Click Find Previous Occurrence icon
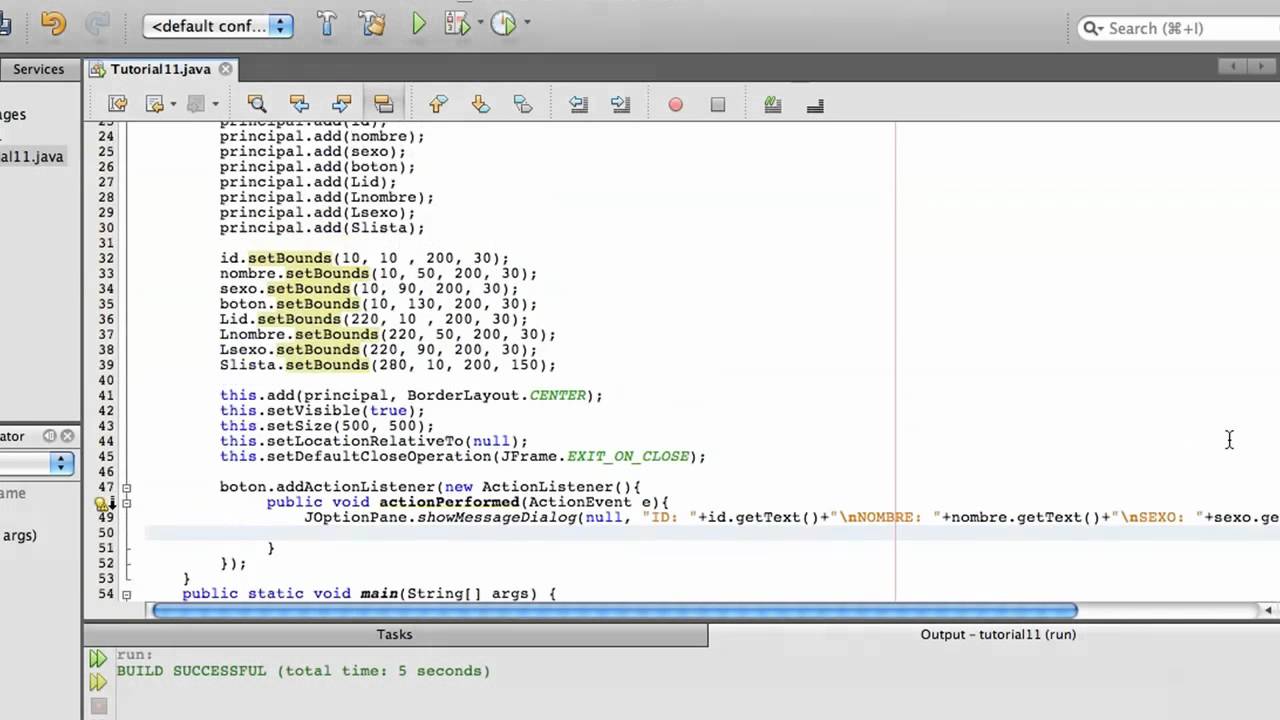This screenshot has width=1280, height=720. [298, 104]
